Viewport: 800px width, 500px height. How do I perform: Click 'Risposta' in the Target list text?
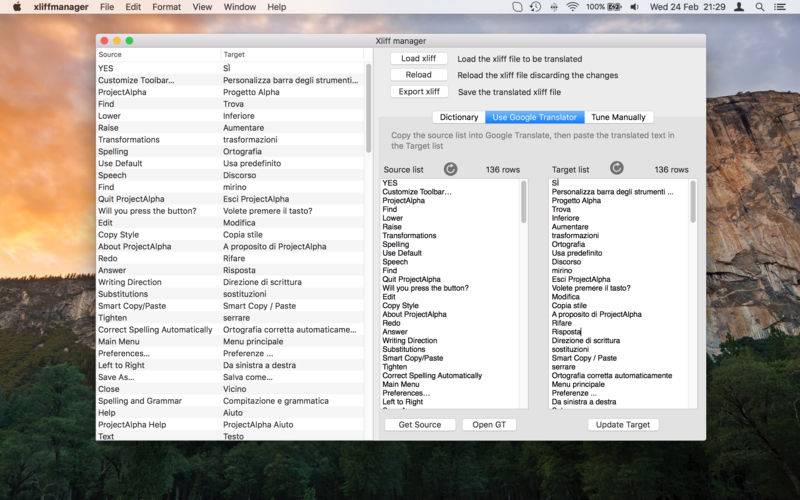click(x=566, y=332)
